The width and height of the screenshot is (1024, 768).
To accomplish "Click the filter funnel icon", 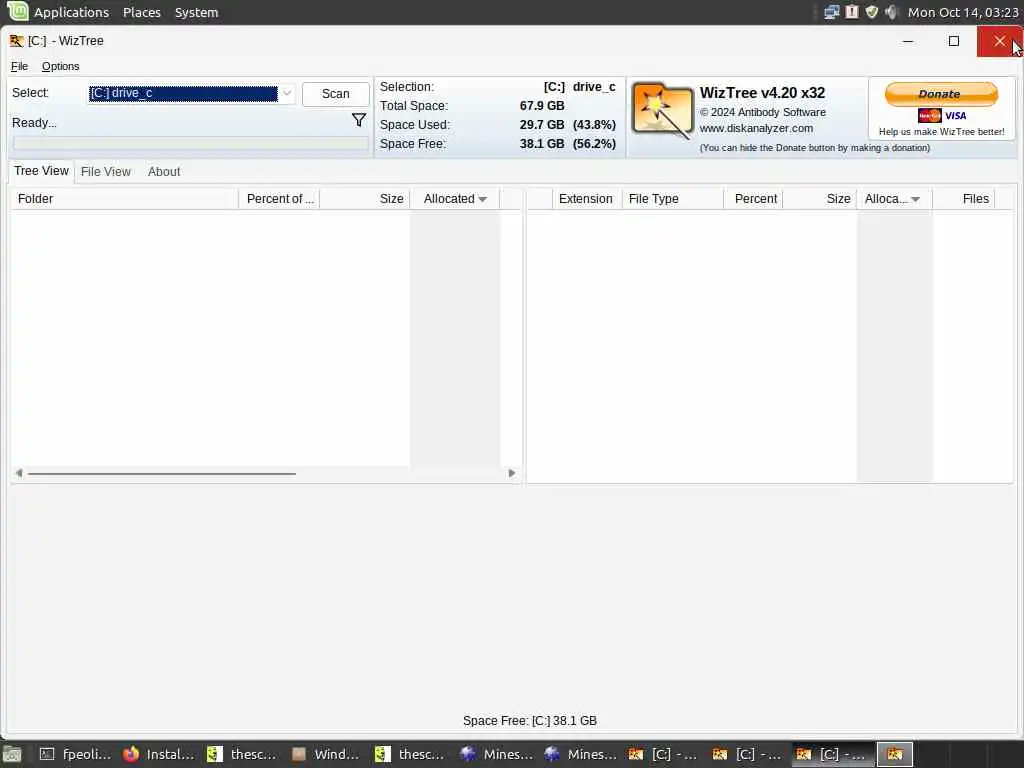I will point(359,120).
